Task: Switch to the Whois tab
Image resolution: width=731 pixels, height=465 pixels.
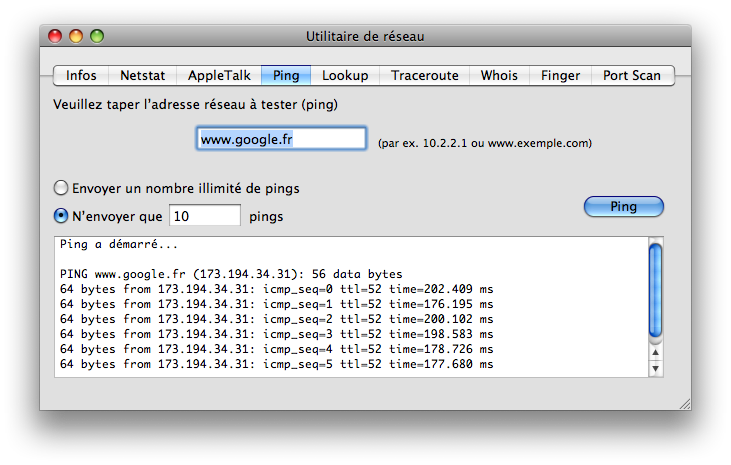Action: pyautogui.click(x=499, y=76)
